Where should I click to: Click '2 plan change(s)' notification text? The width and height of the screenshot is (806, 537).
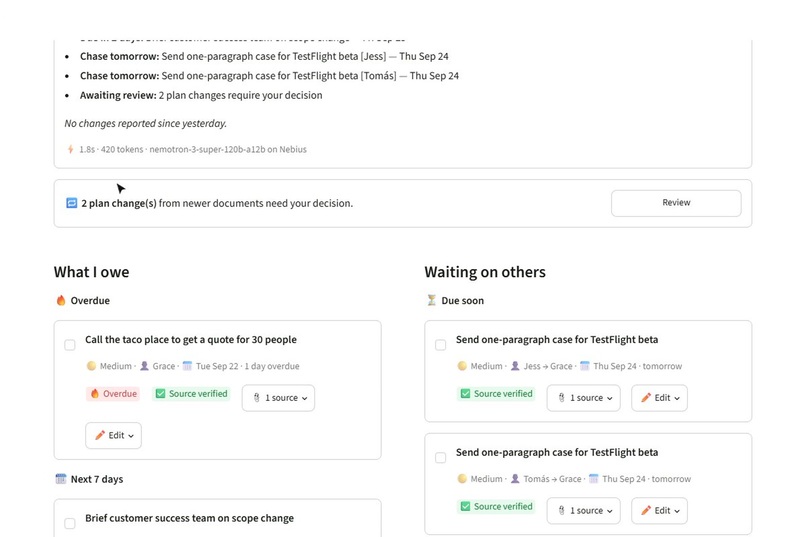click(119, 203)
